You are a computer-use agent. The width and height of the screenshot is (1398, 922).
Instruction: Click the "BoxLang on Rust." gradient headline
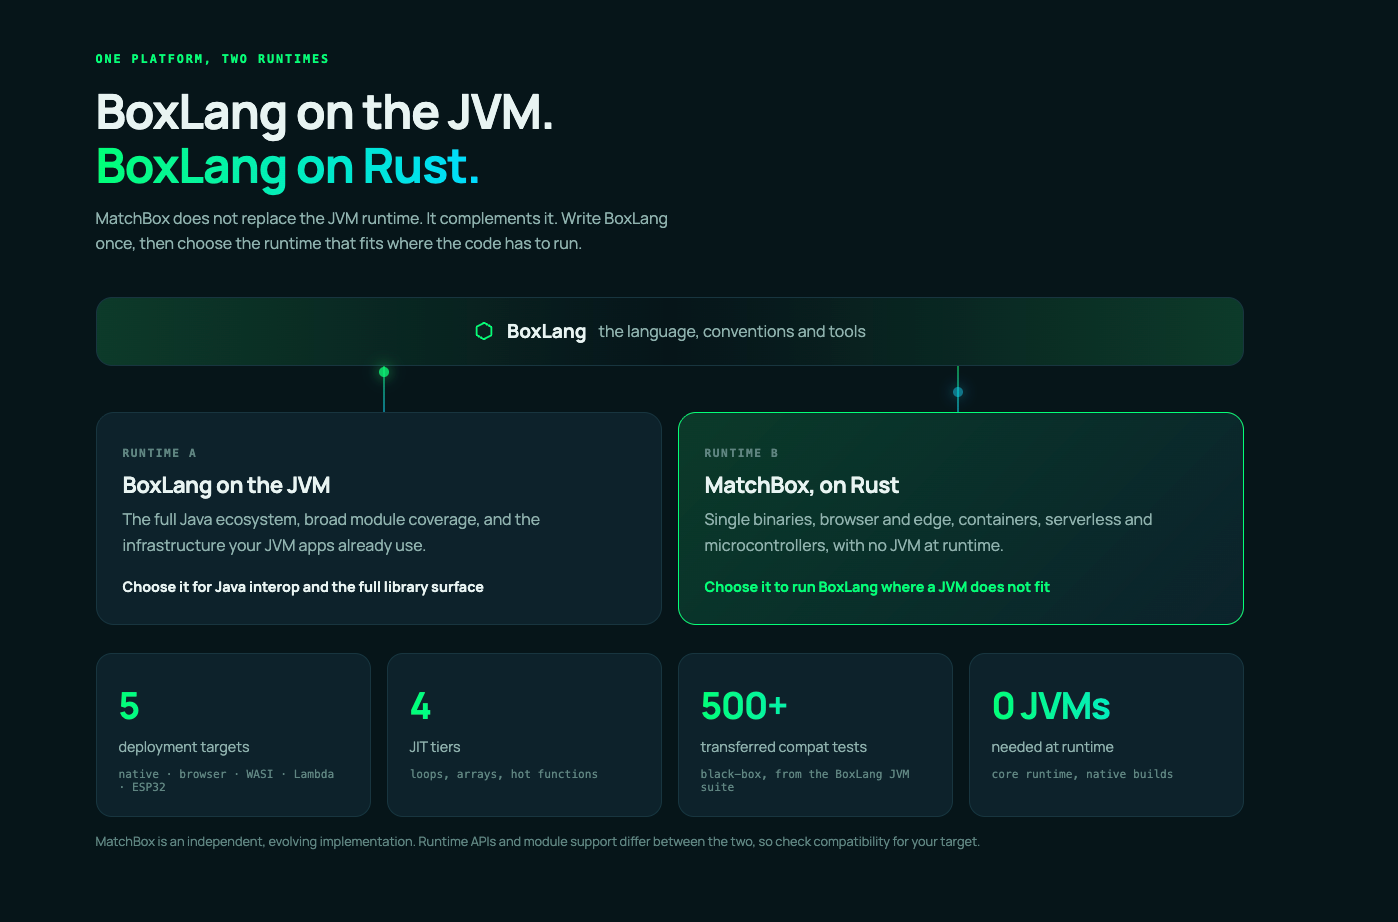pos(288,166)
